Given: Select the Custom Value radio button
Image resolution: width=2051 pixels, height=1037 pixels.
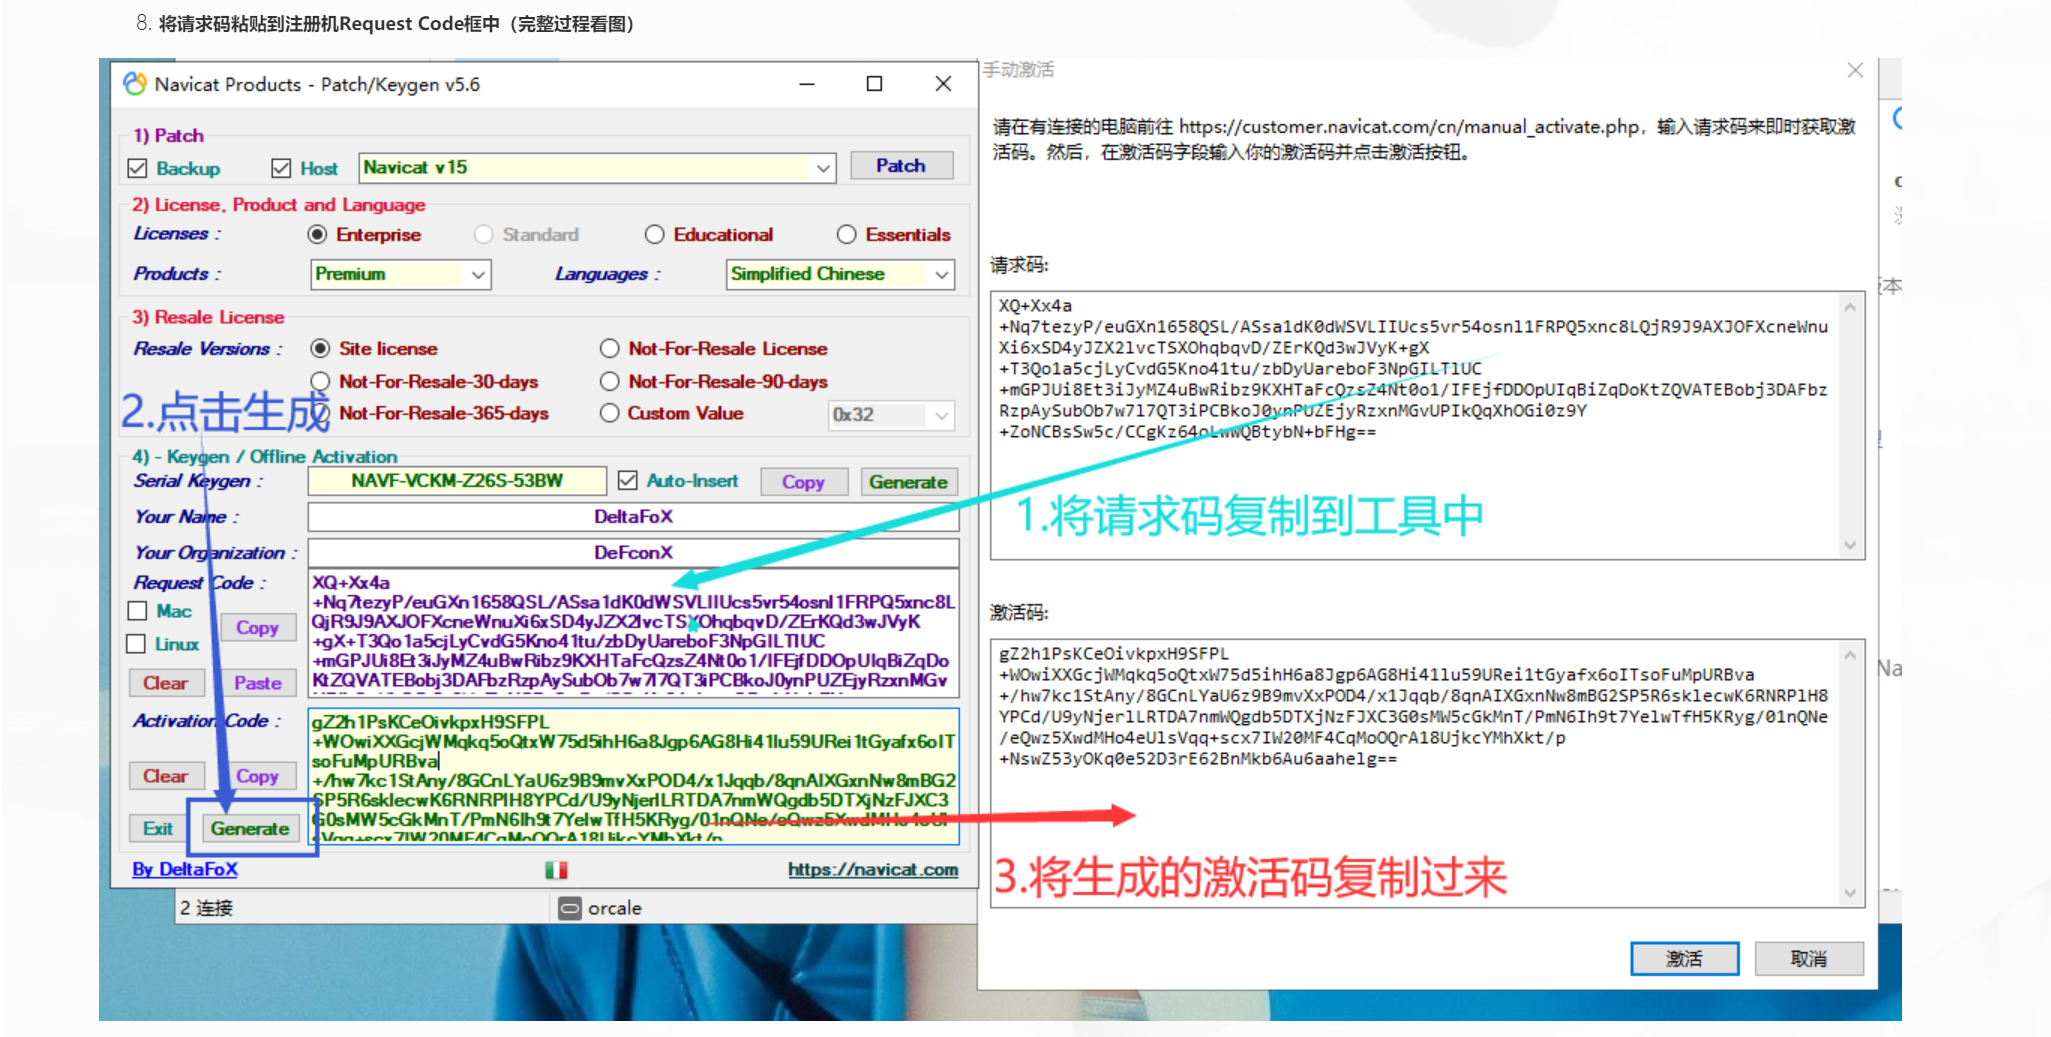Looking at the screenshot, I should click(x=609, y=413).
